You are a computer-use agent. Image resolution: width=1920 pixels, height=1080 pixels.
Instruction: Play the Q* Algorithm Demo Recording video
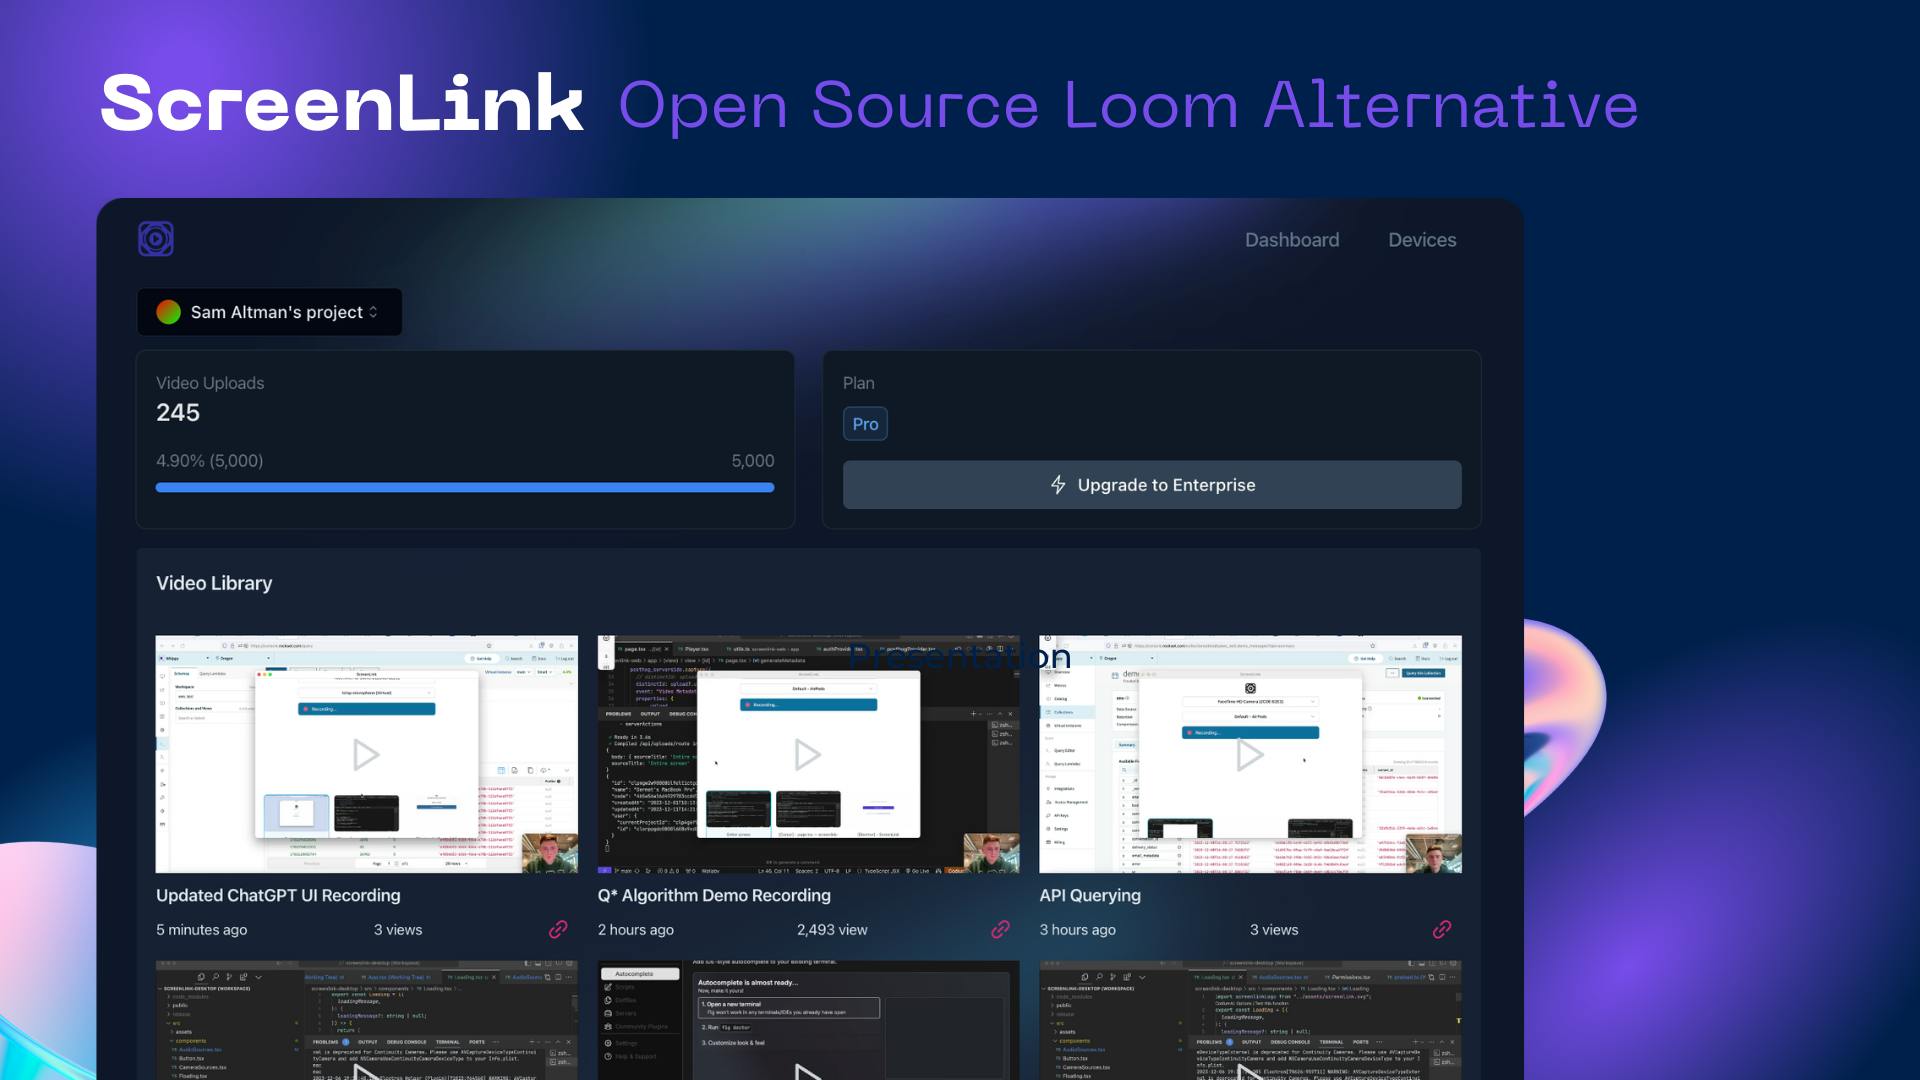pyautogui.click(x=808, y=755)
